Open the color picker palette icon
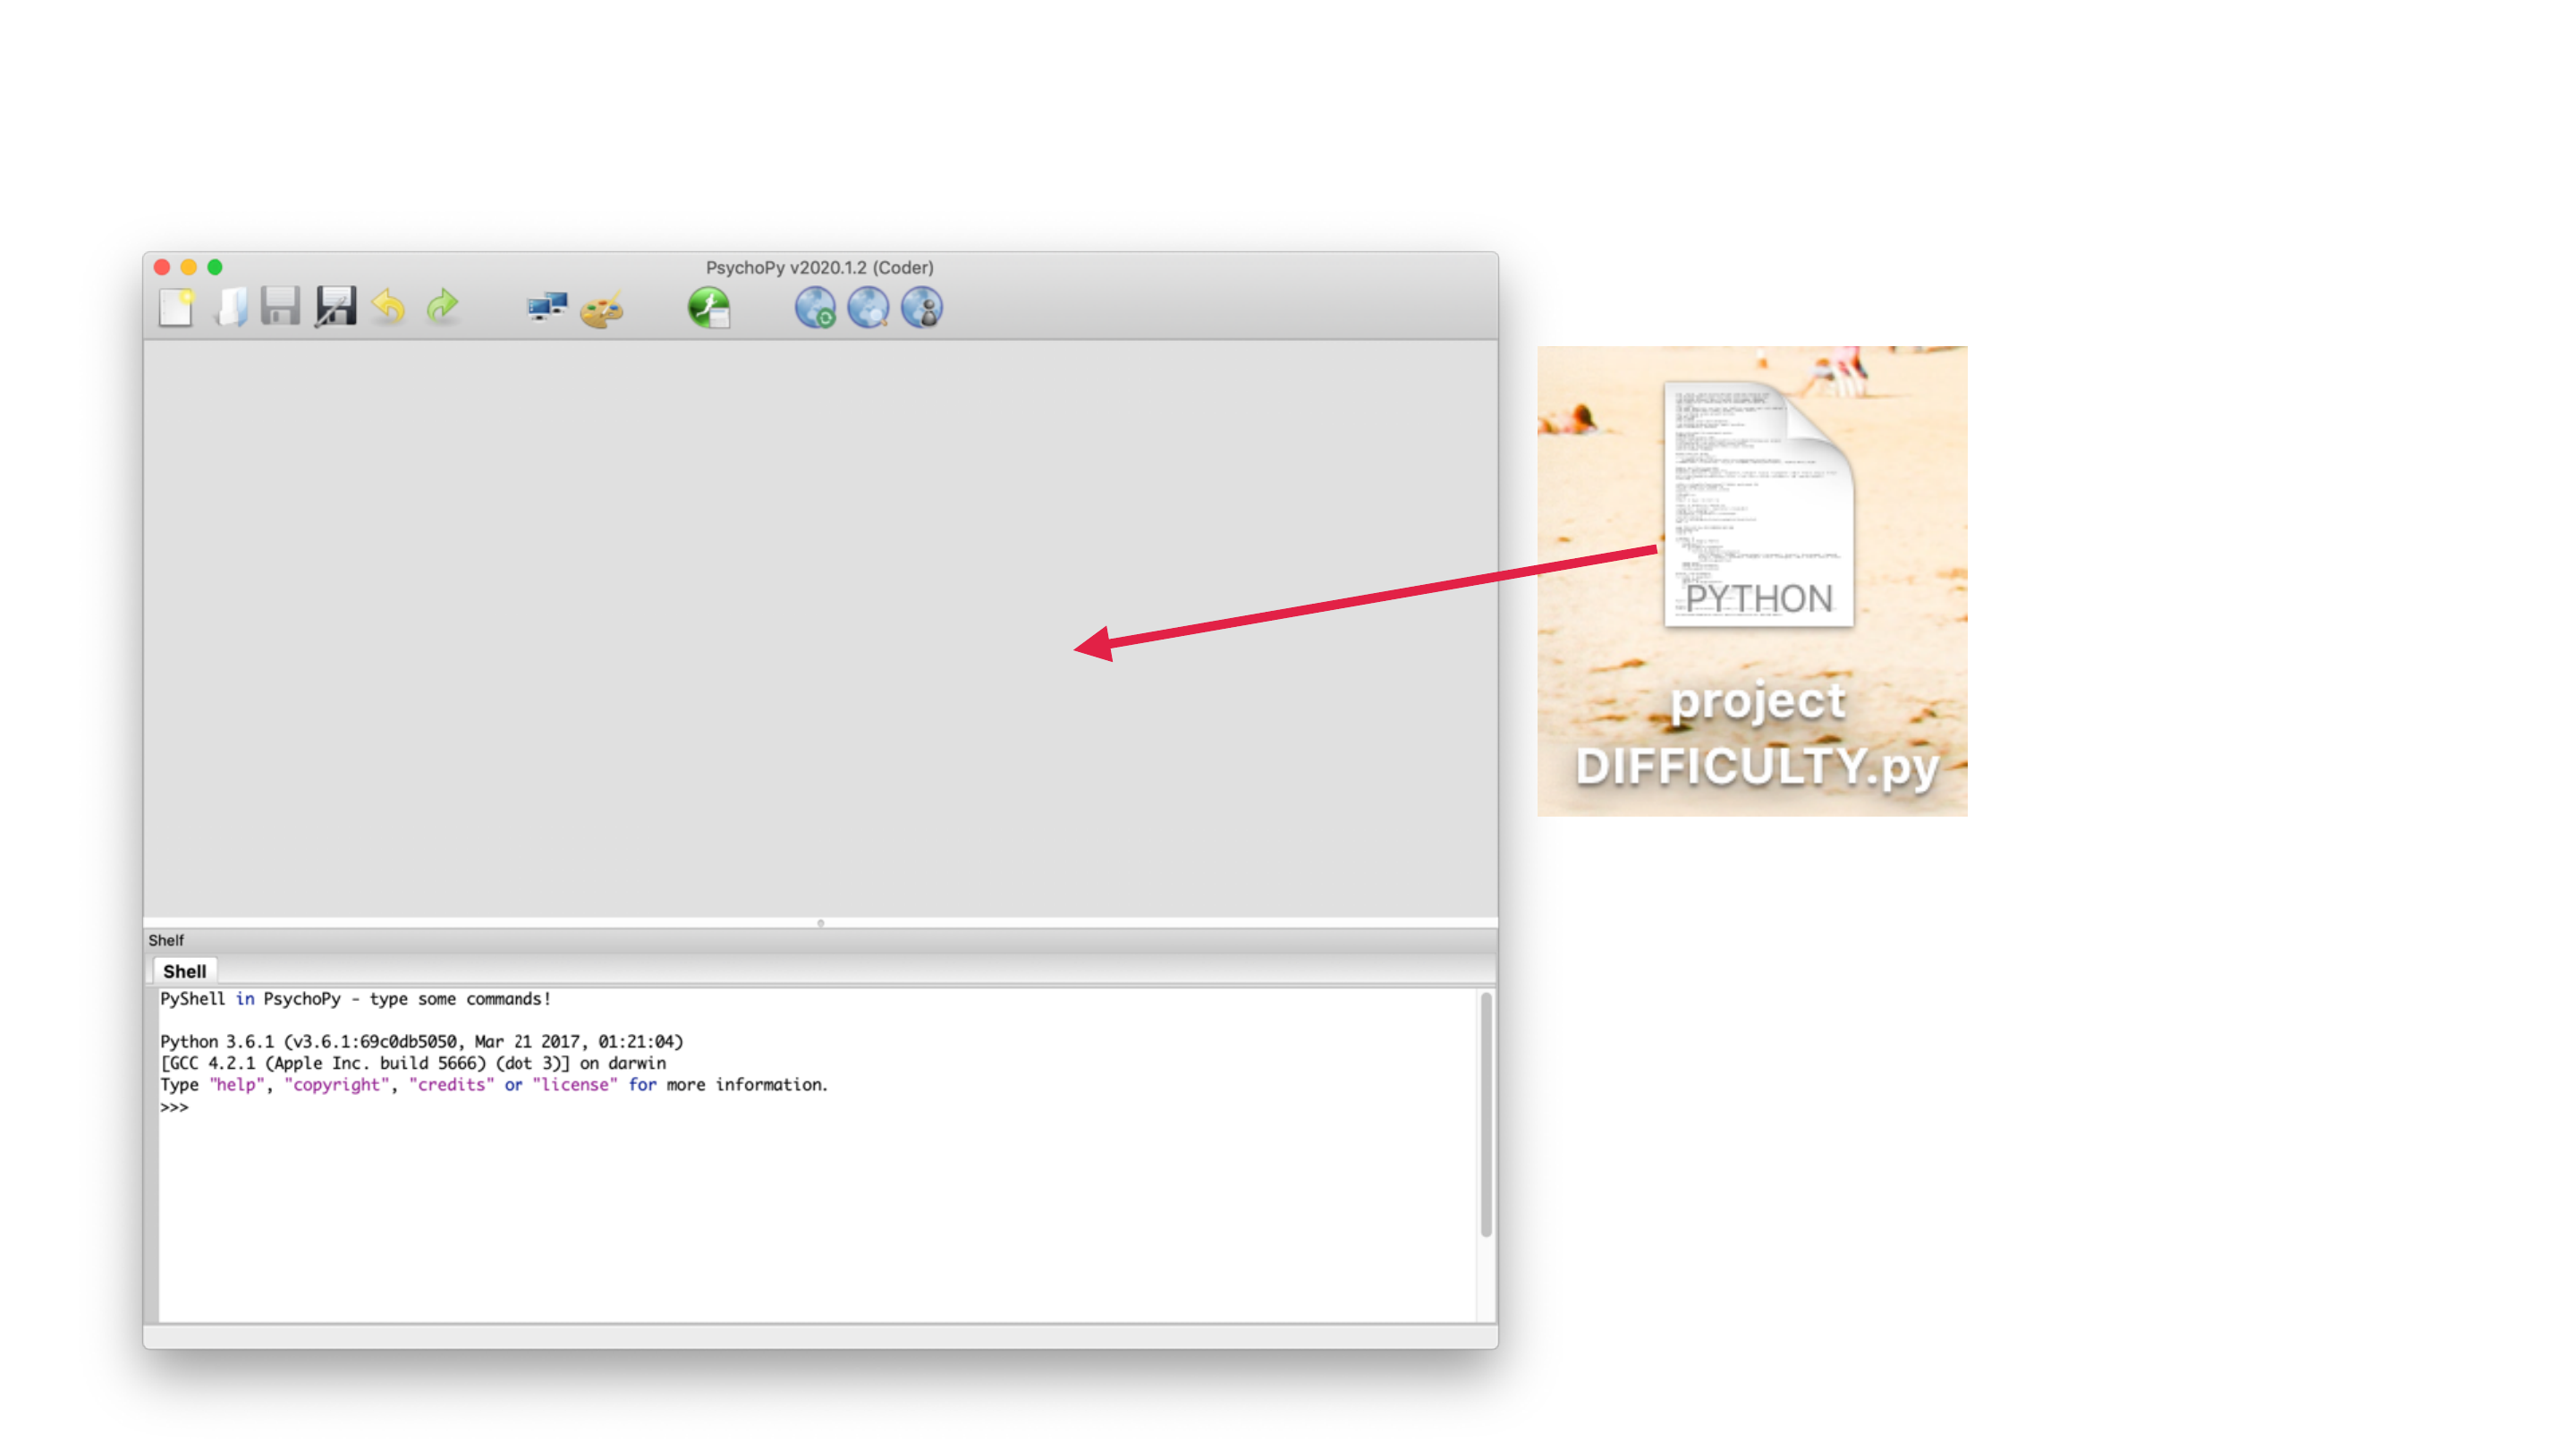Viewport: 2576px width, 1449px height. pos(602,309)
